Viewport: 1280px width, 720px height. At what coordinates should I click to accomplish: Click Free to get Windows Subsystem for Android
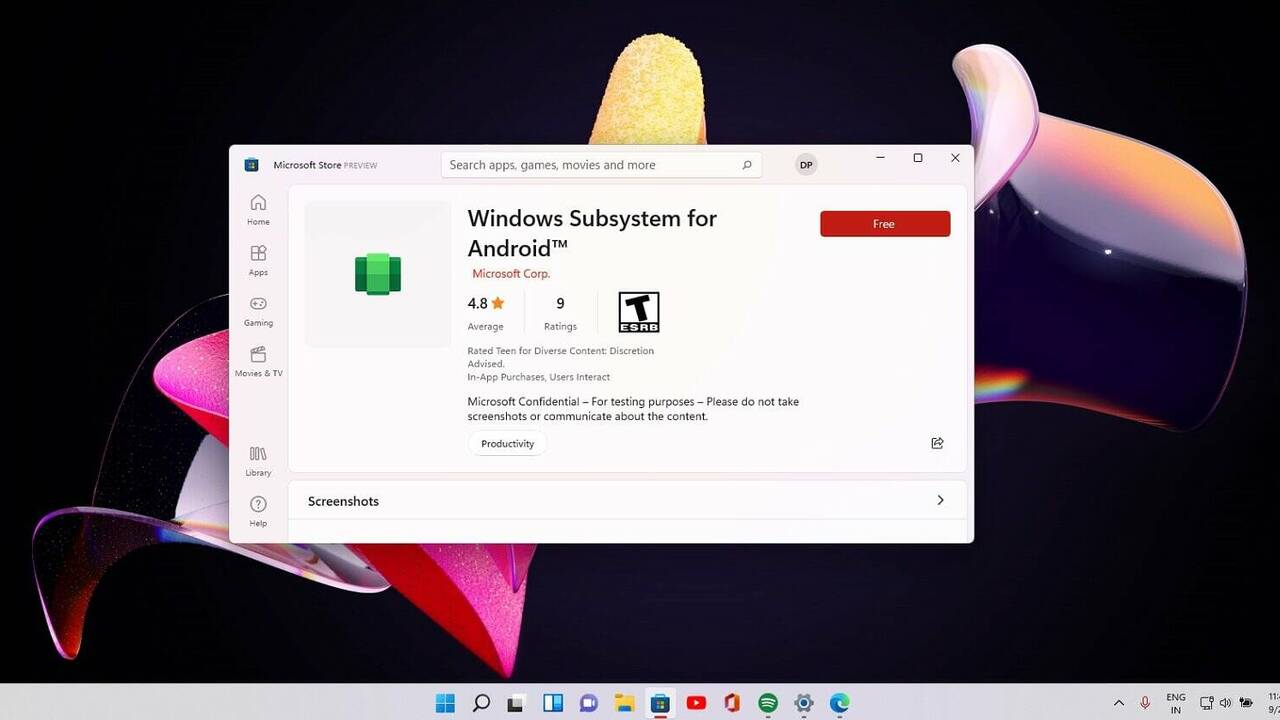884,223
